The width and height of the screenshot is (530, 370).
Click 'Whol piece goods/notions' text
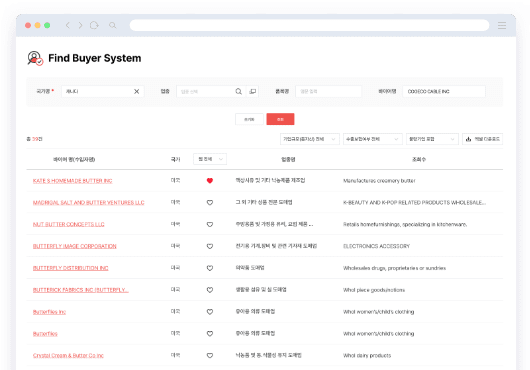[x=374, y=290]
